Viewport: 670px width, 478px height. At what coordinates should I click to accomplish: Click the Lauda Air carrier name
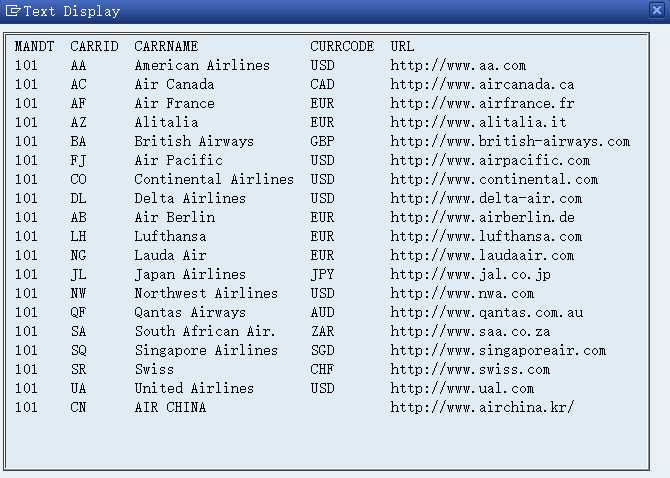(x=170, y=255)
